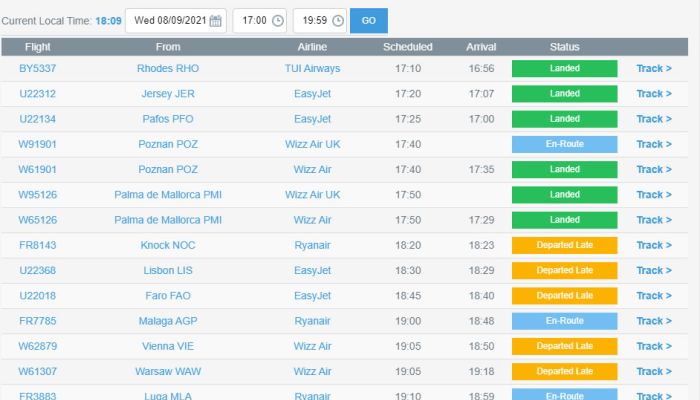700x400 pixels.
Task: Click the En-Route status of flight W91901
Action: [564, 144]
